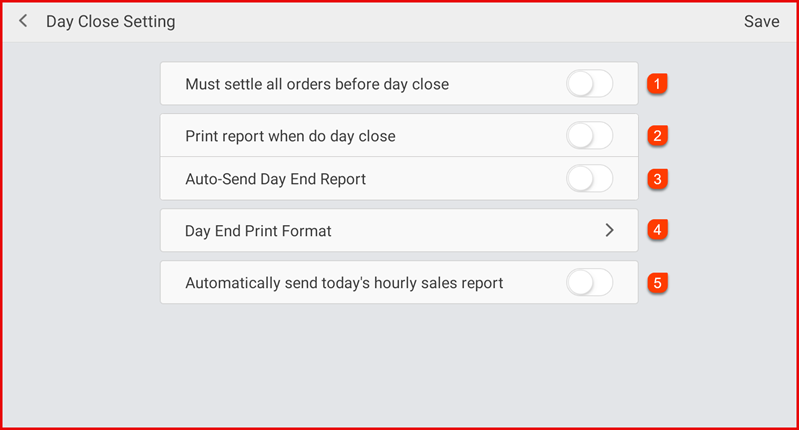Go back using the header arrow
Screen dimensions: 799x430
23,21
